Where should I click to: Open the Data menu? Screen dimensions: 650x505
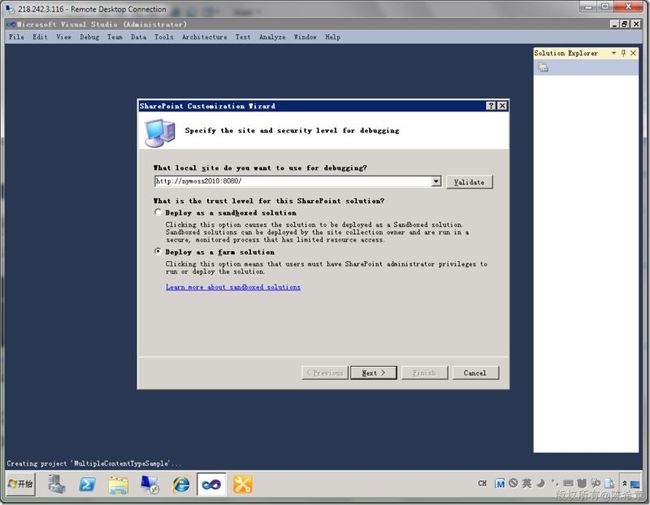click(x=138, y=37)
